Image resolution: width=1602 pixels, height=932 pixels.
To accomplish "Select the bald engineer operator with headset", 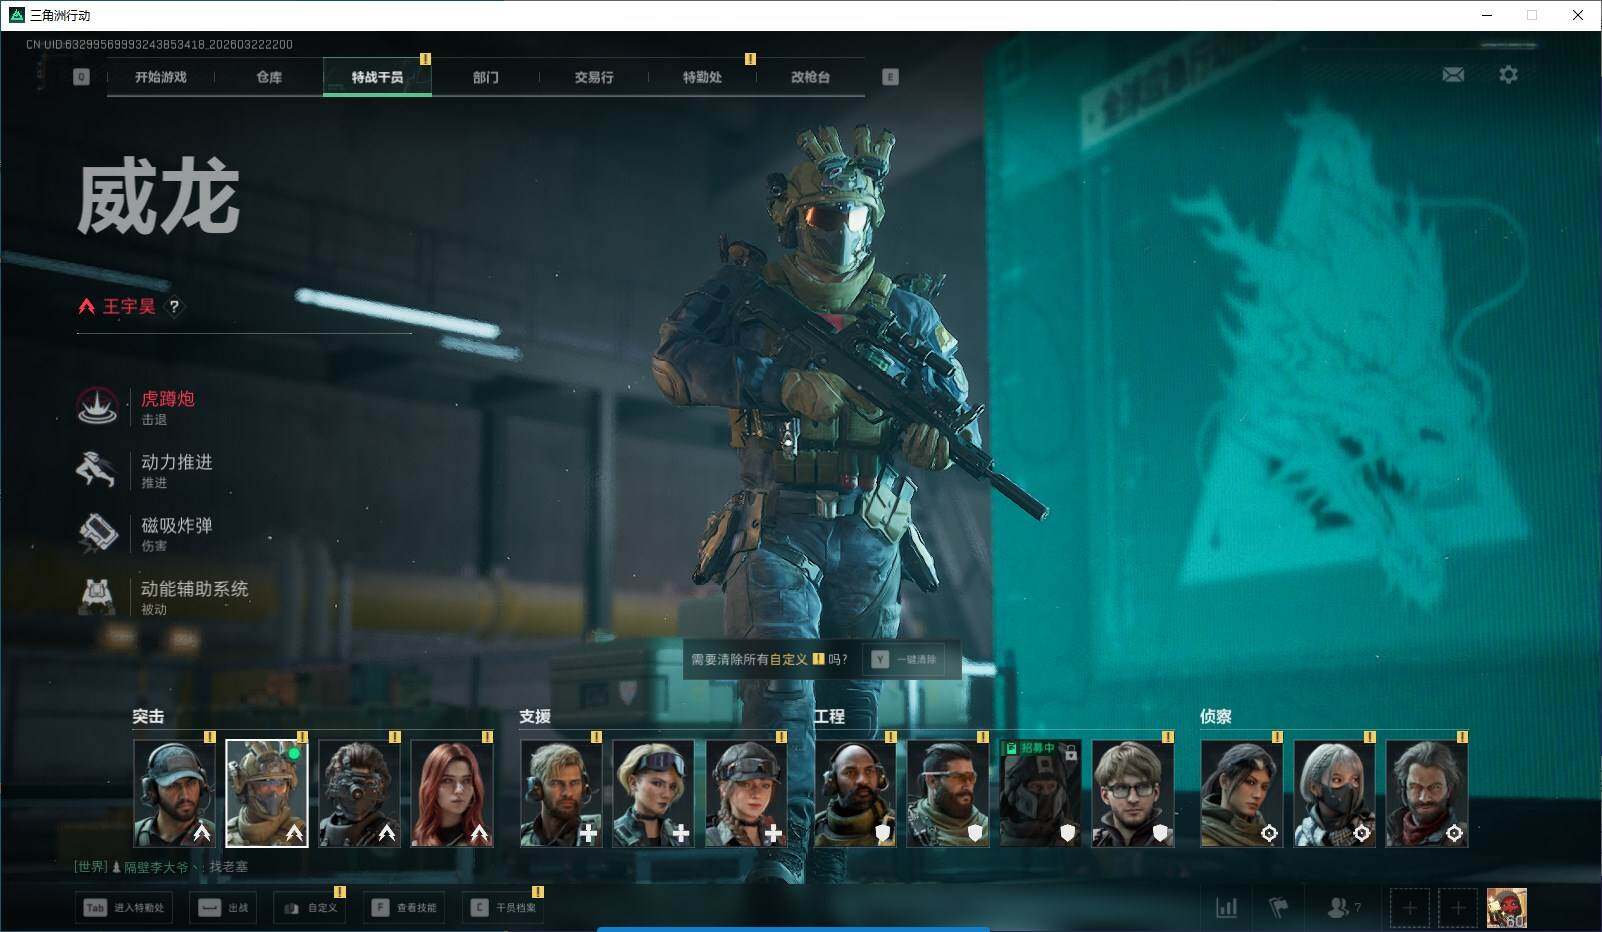I will pos(855,794).
